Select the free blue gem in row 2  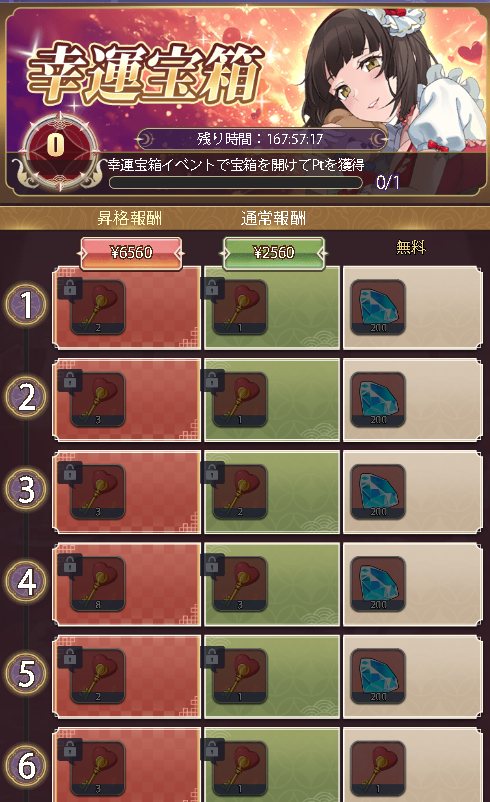[378, 399]
